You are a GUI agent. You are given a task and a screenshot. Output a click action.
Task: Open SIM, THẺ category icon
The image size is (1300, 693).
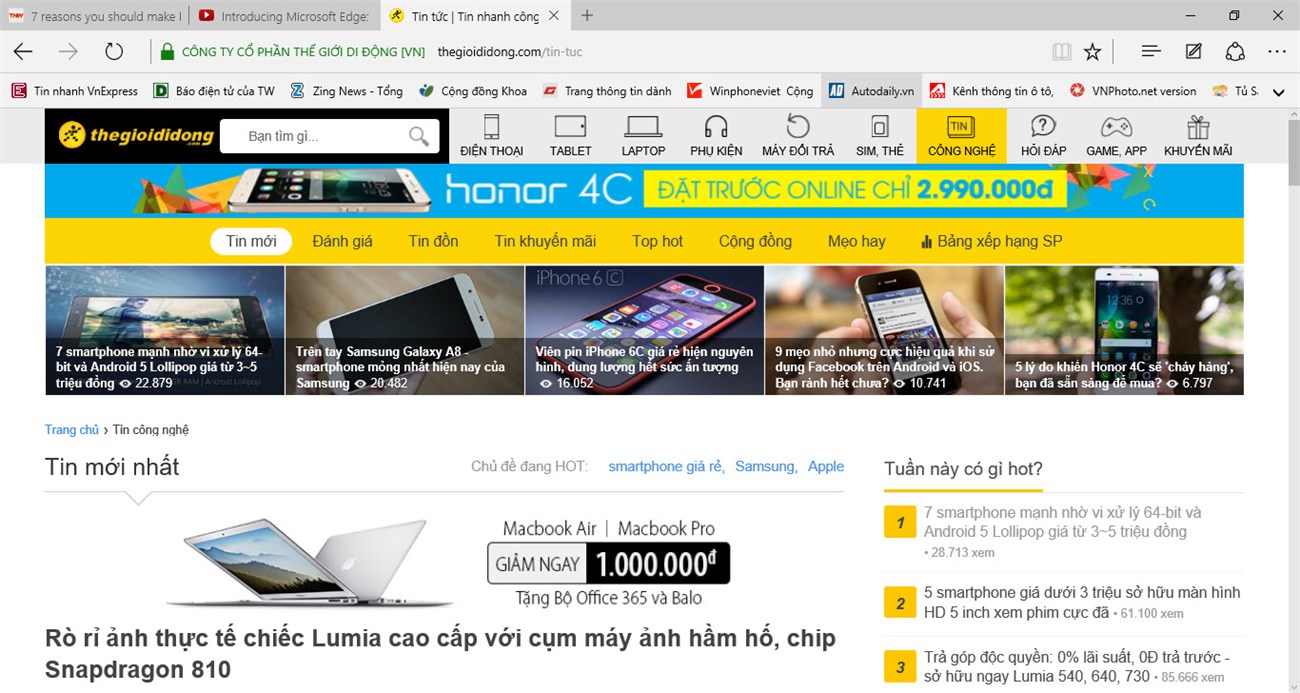879,136
